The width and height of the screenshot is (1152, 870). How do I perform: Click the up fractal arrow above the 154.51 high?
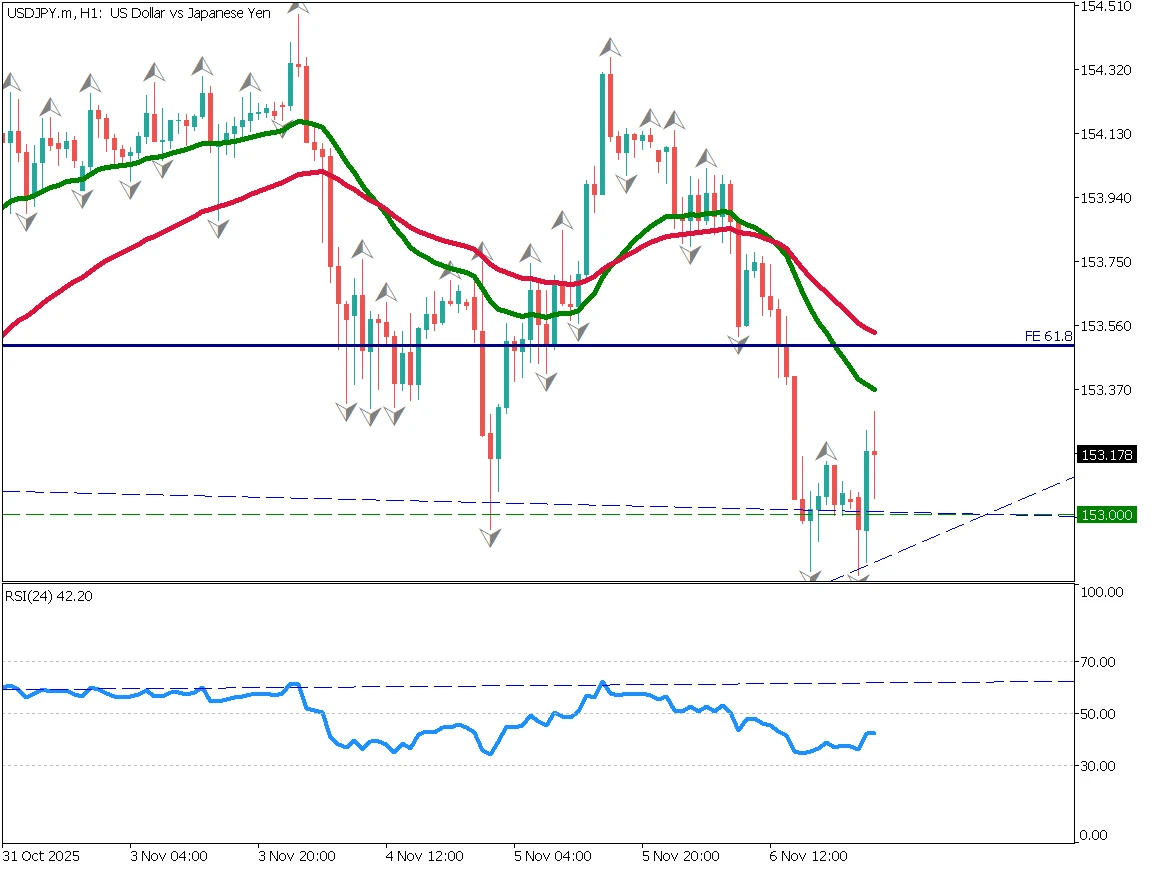[297, 6]
